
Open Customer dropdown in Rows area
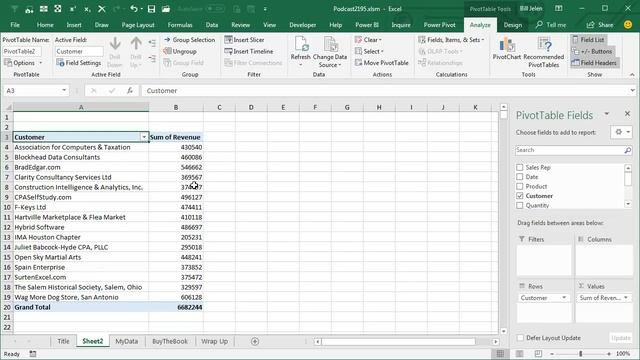click(564, 298)
